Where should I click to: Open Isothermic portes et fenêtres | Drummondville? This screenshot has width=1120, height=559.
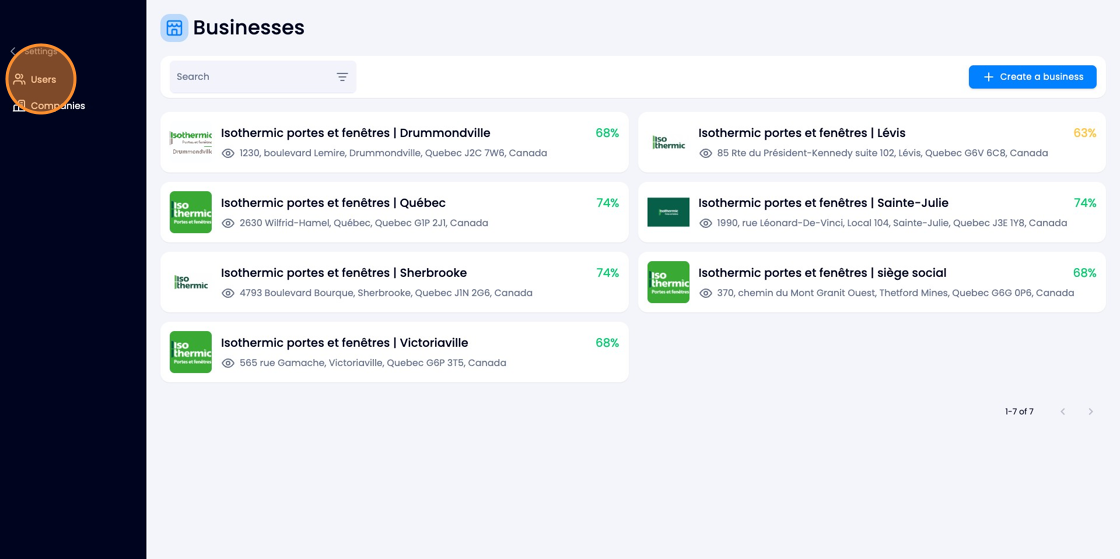(356, 133)
